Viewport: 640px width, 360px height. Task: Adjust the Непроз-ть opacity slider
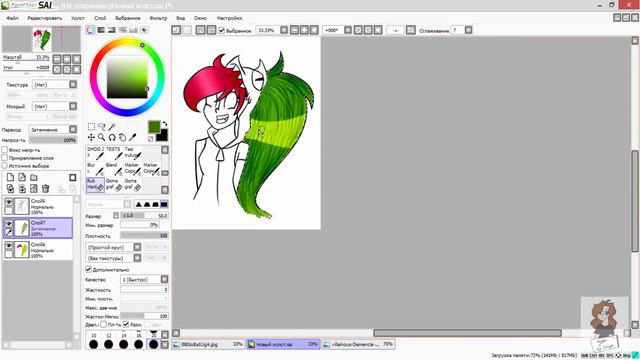coord(53,140)
